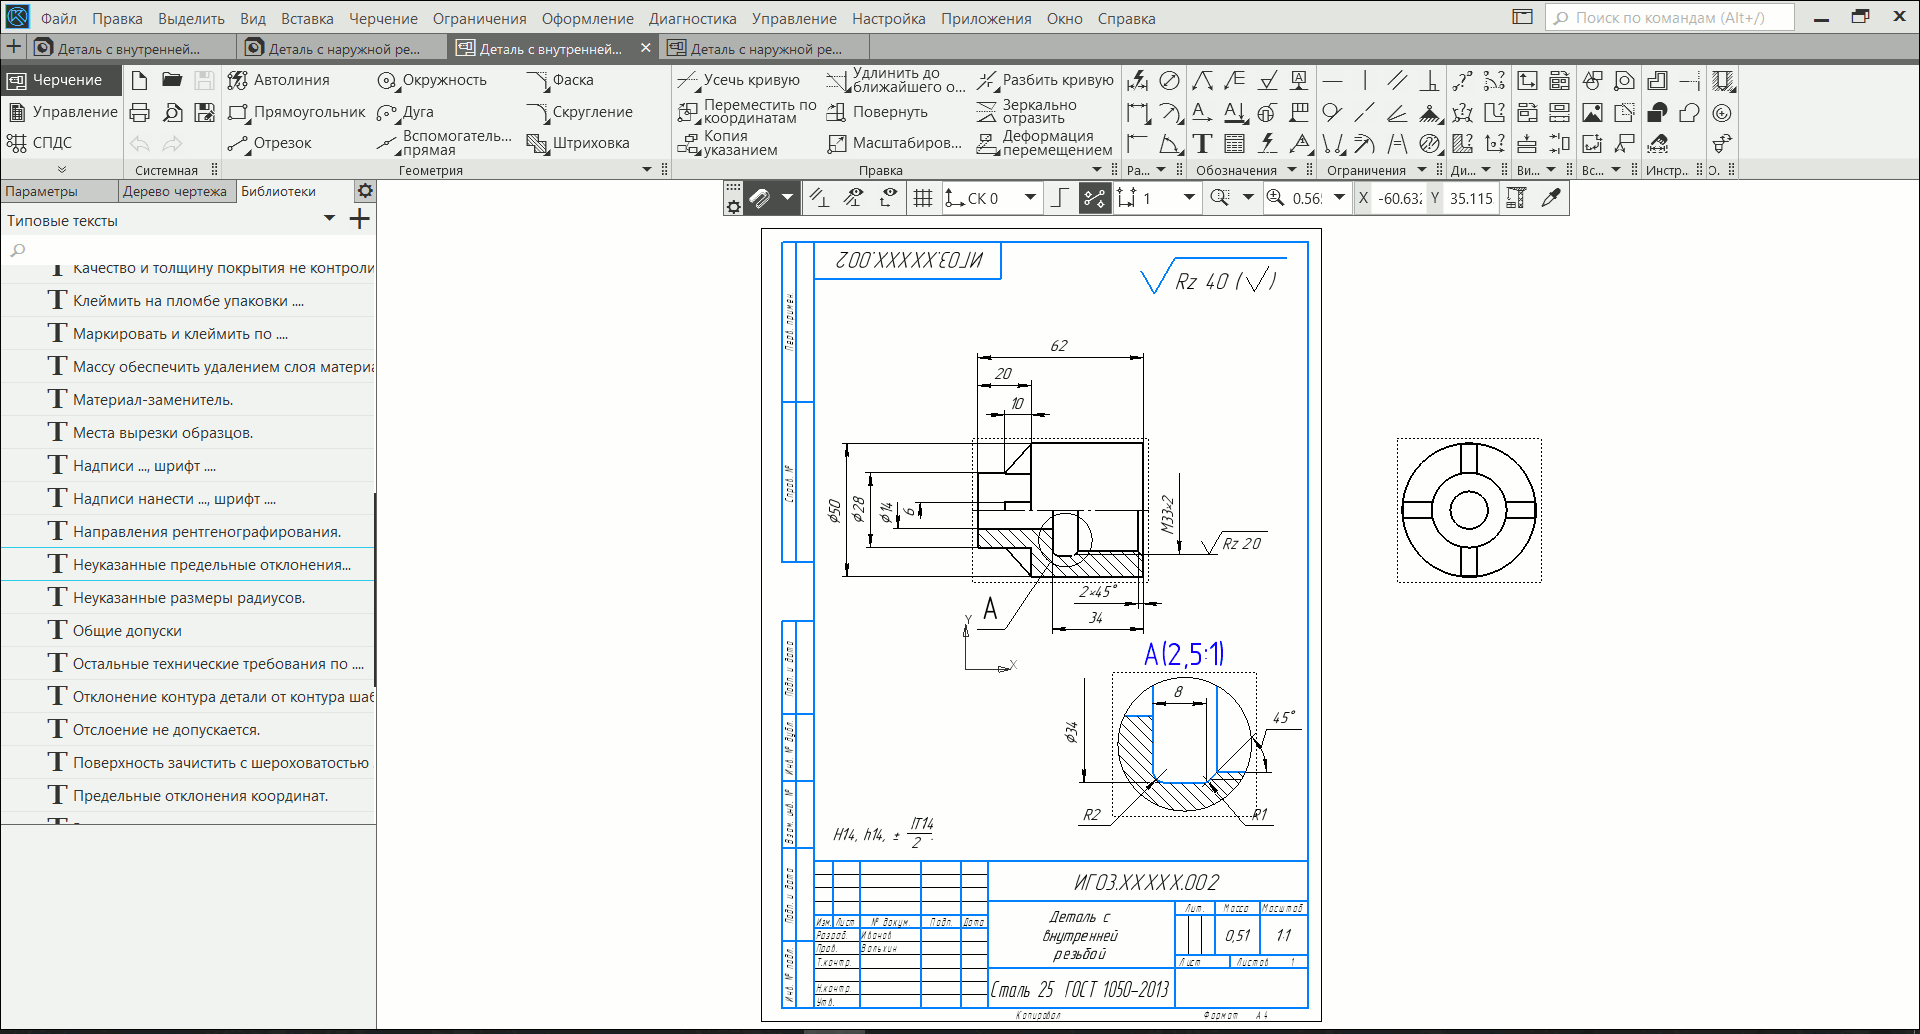This screenshot has width=1920, height=1034.
Task: Click the printer icon to print
Action: pos(140,112)
